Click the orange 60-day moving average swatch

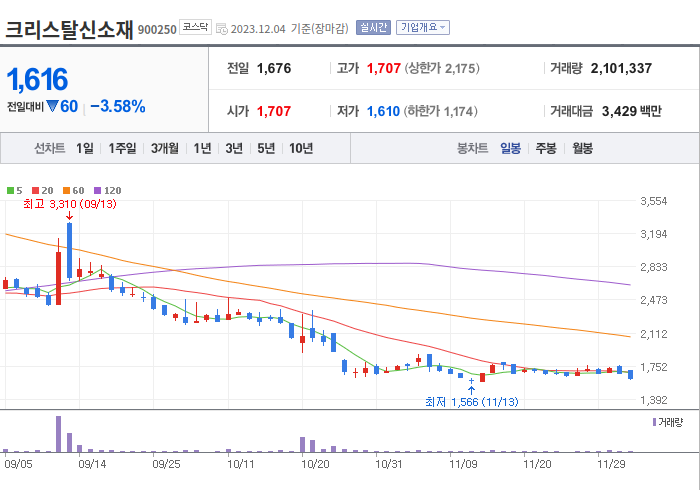(x=67, y=191)
